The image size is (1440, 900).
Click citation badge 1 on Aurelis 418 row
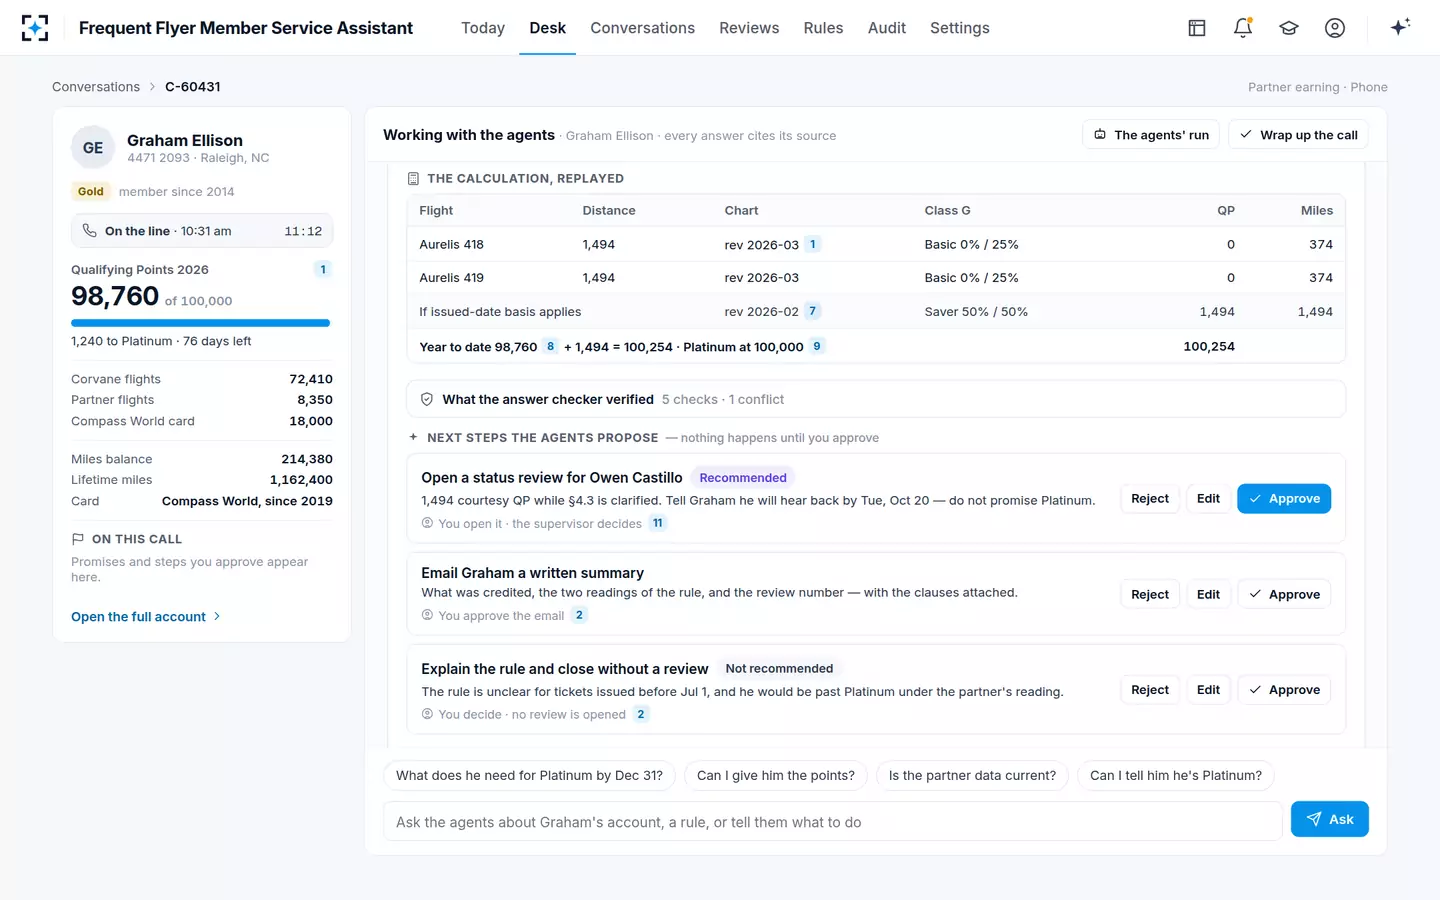[x=813, y=244]
